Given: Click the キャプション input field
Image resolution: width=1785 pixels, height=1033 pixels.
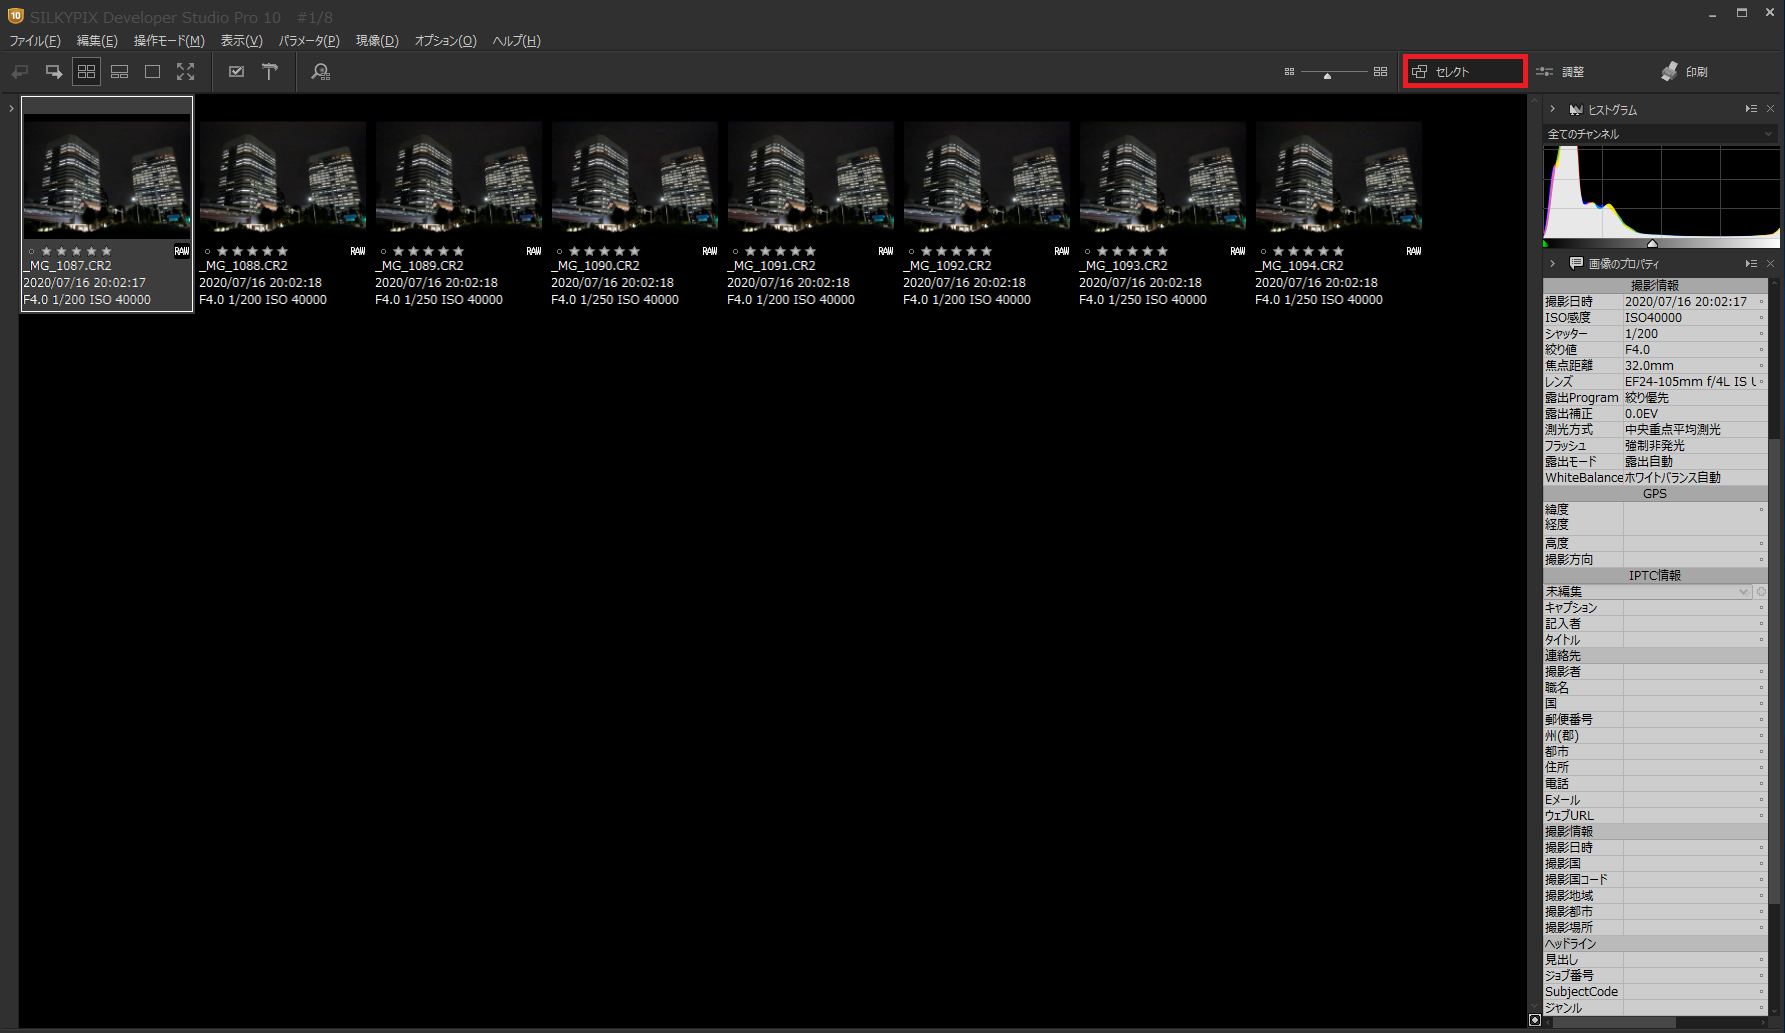Looking at the screenshot, I should [1694, 608].
